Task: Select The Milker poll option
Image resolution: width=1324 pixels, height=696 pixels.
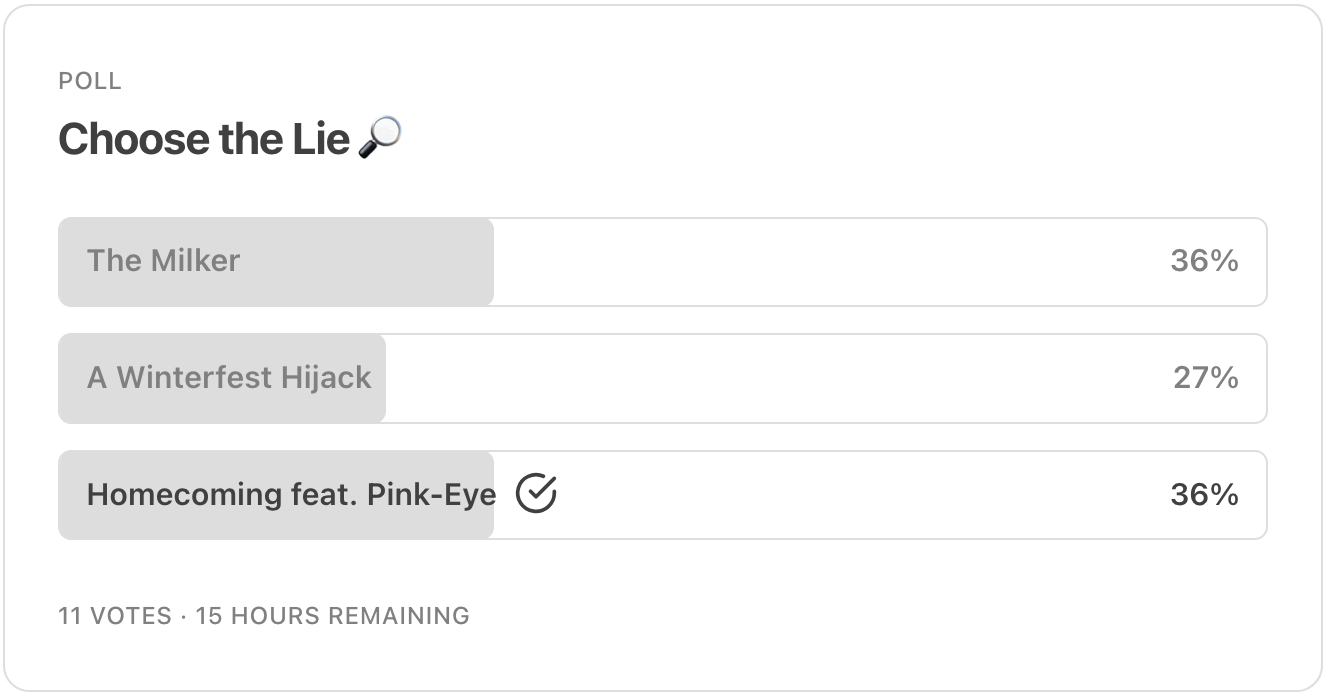Action: point(662,262)
